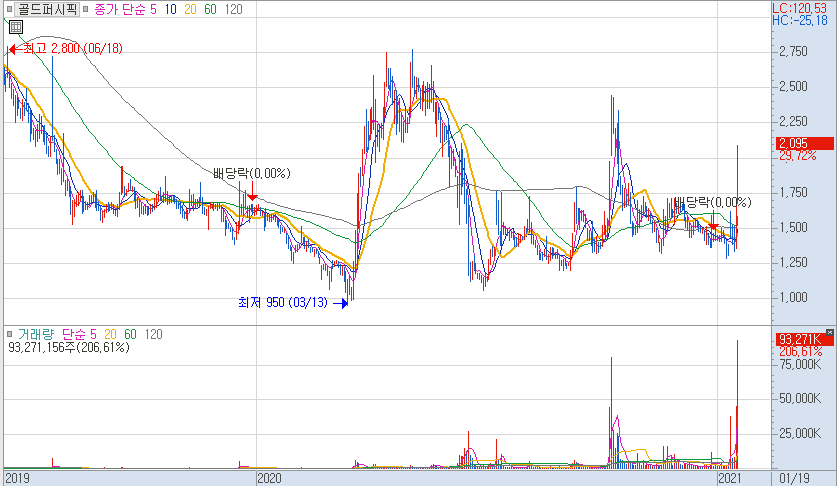Viewport: 837px width, 486px height.
Task: Click the 최고 2,800 (06/18) high marker
Action: pyautogui.click(x=66, y=49)
